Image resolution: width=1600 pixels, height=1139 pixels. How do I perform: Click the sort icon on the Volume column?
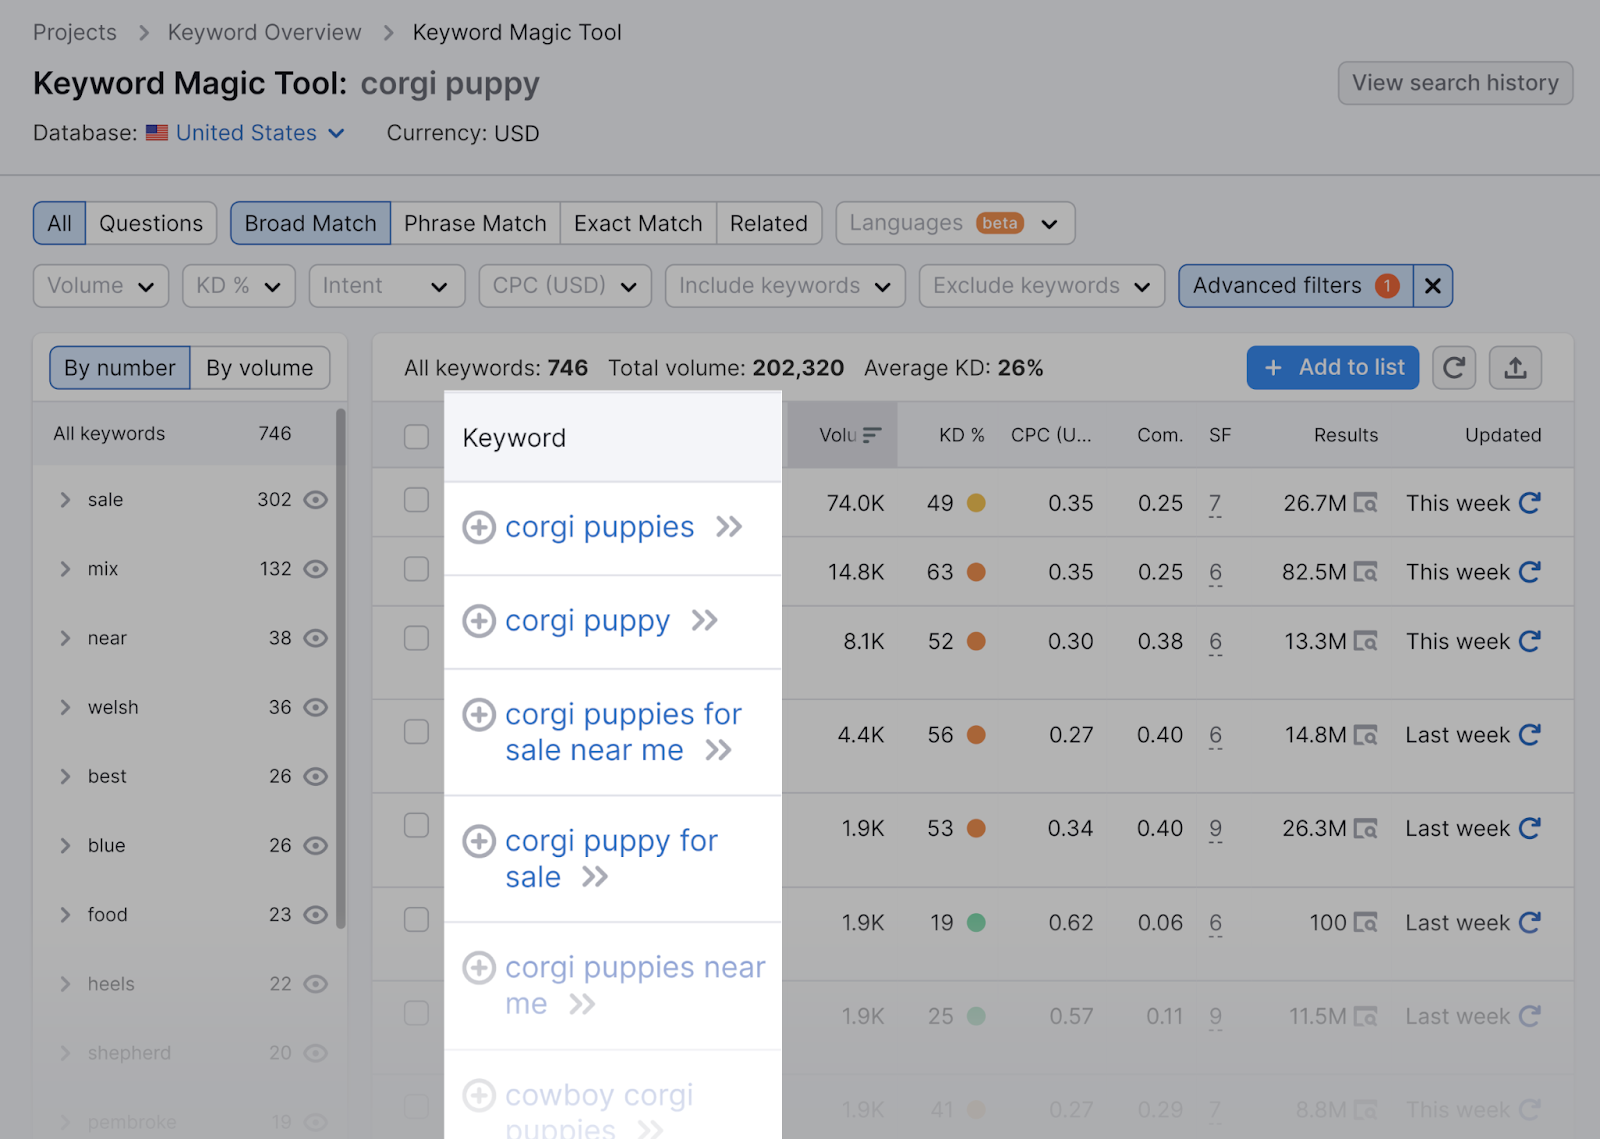pyautogui.click(x=871, y=434)
